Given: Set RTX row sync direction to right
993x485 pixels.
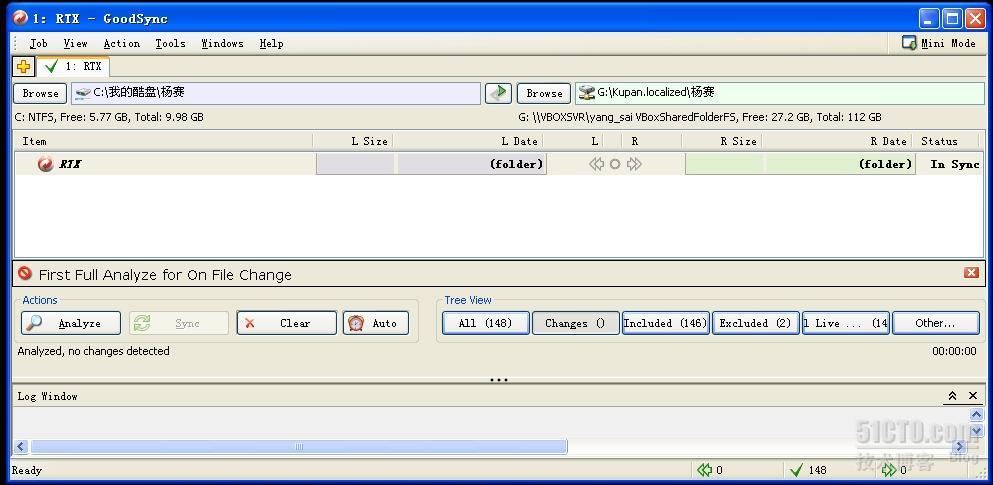Looking at the screenshot, I should point(634,164).
